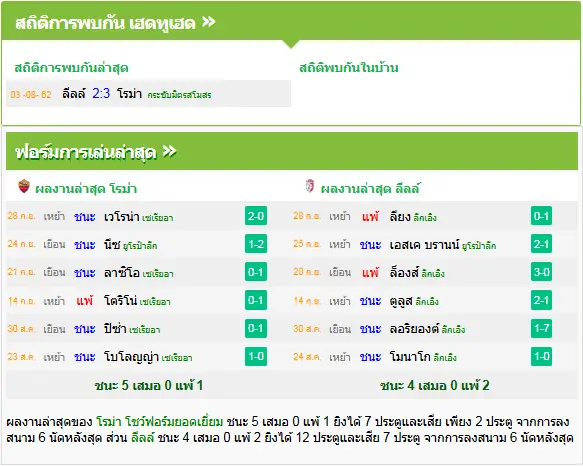Click the 2-0 score badge for เวโรน่า

pos(256,216)
